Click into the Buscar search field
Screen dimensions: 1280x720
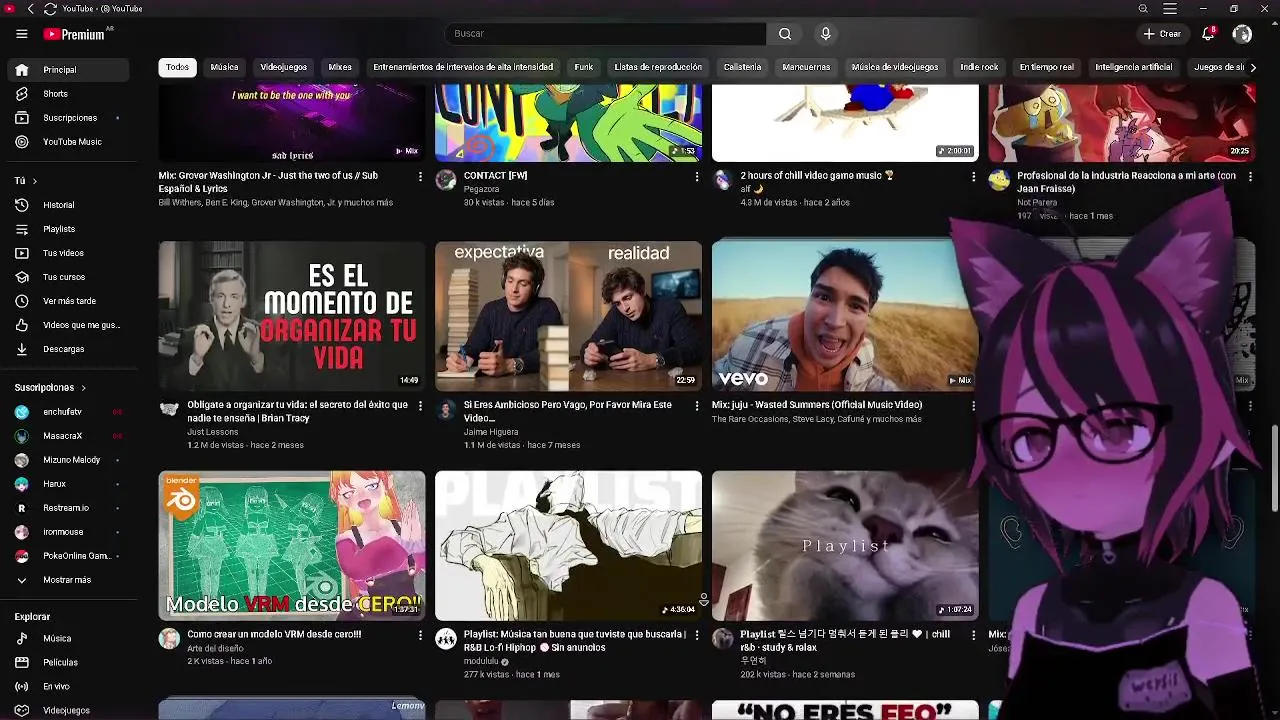coord(605,34)
